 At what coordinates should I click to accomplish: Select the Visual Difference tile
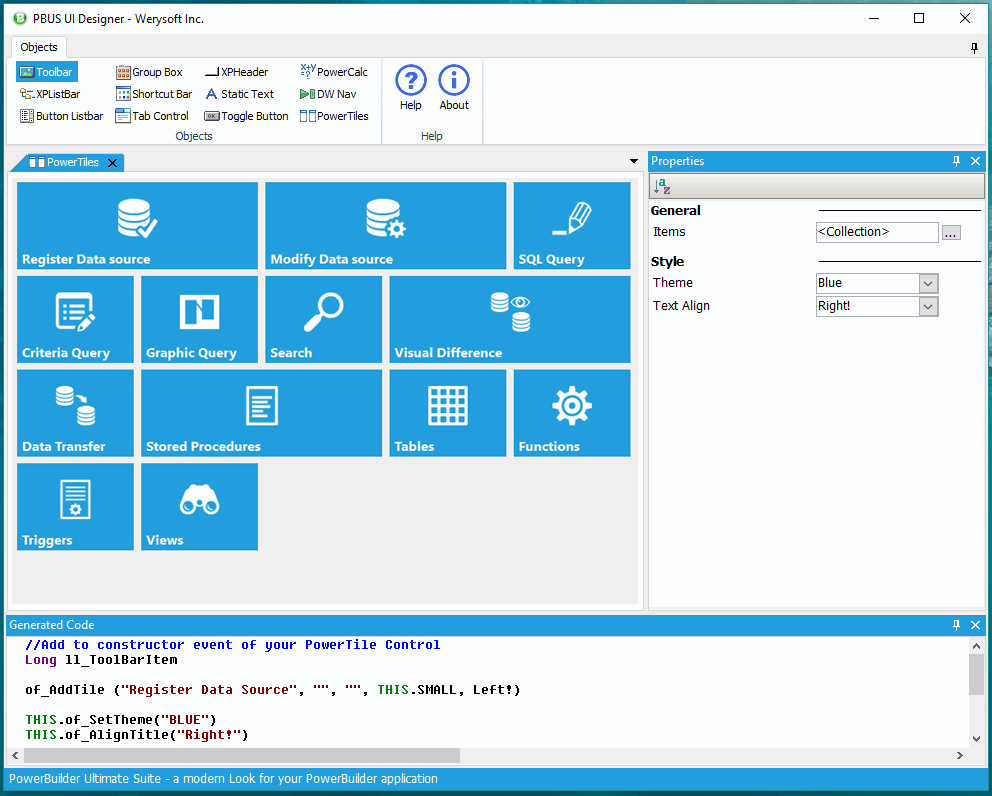click(x=509, y=319)
